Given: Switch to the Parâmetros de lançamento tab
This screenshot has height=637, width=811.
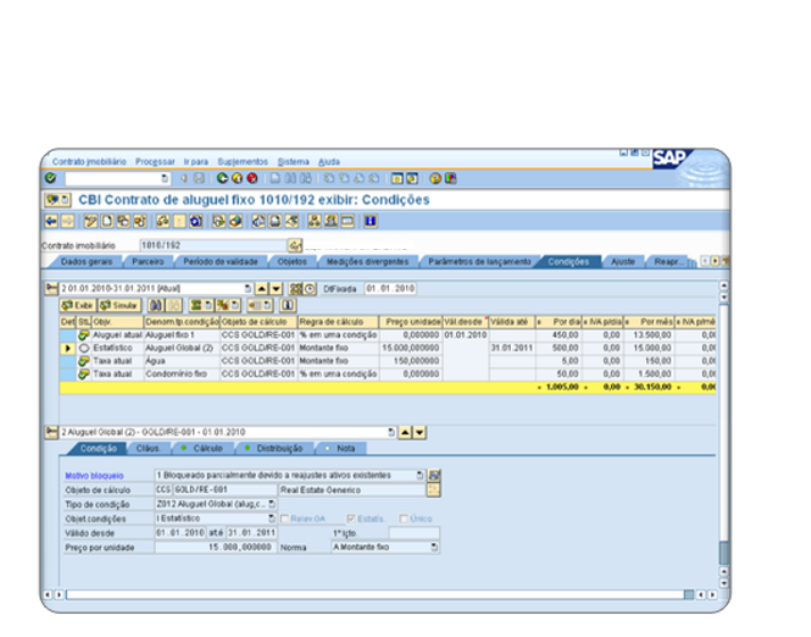Looking at the screenshot, I should coord(479,262).
